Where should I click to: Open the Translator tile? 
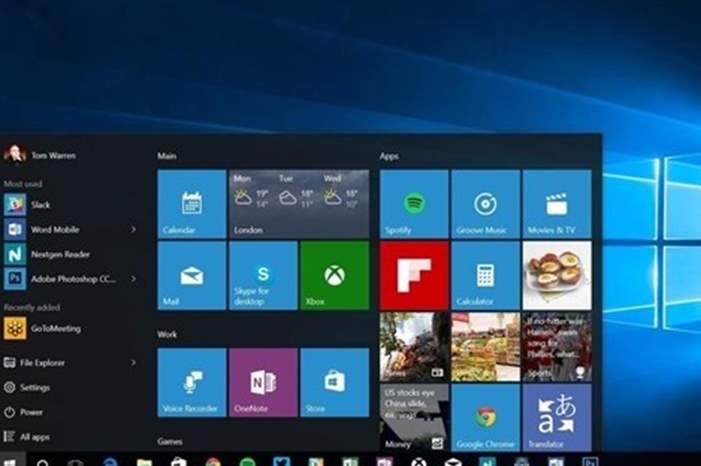(556, 418)
